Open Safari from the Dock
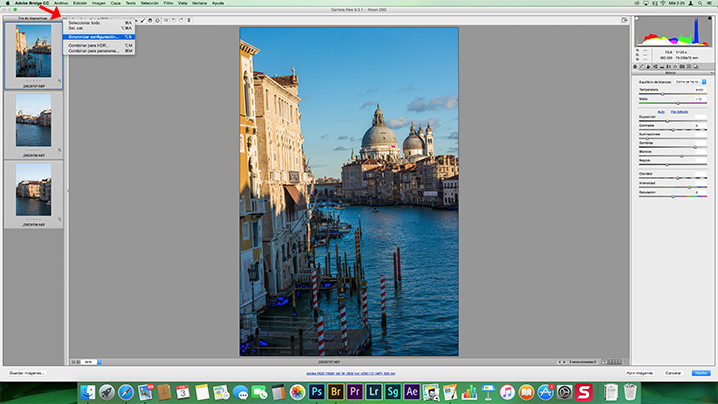This screenshot has width=718, height=404. 126,392
